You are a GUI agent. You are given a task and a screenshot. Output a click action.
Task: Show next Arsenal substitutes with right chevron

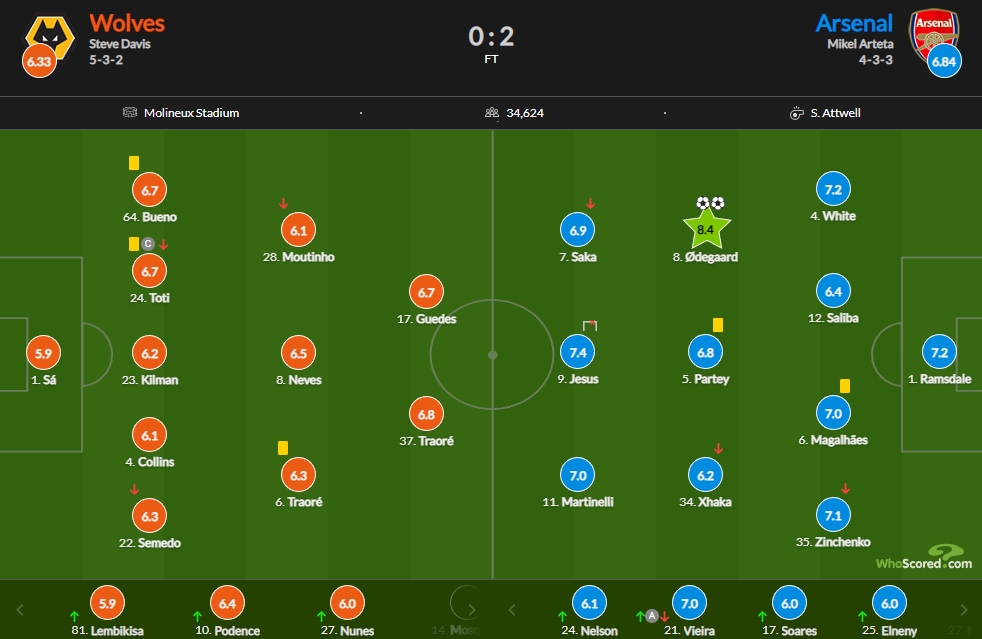click(x=964, y=610)
